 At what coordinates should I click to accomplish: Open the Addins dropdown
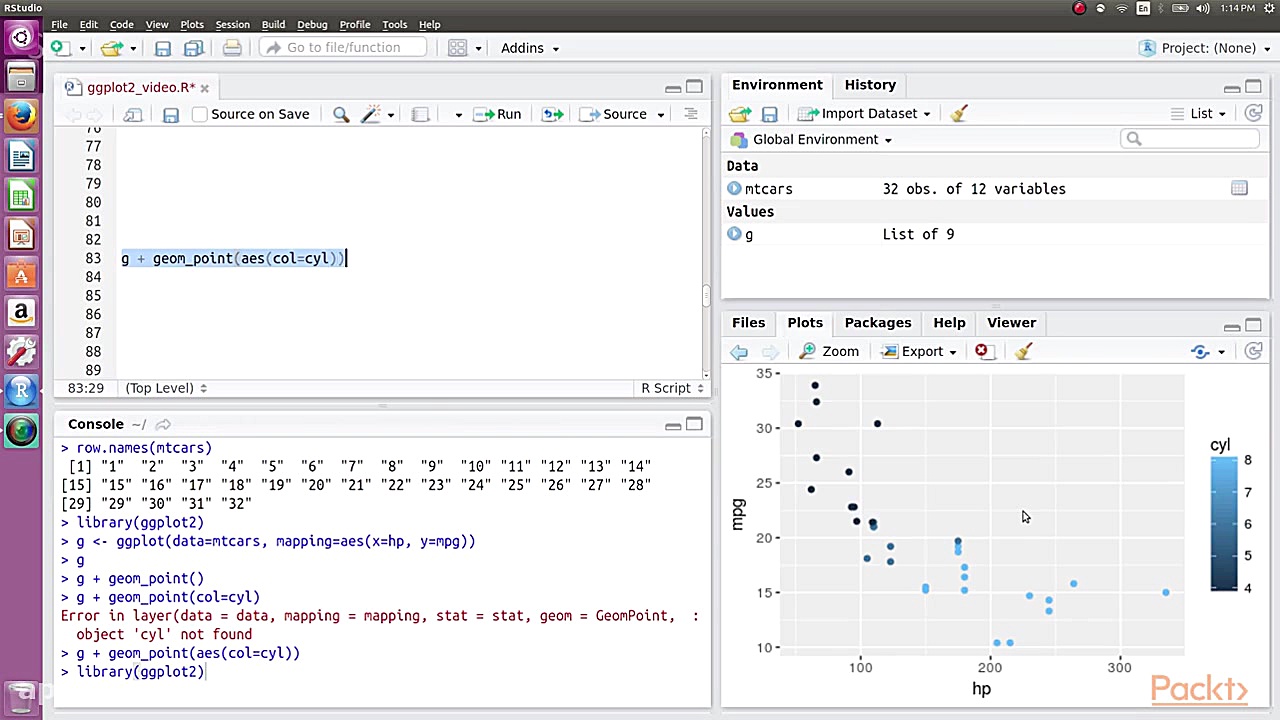[x=529, y=48]
